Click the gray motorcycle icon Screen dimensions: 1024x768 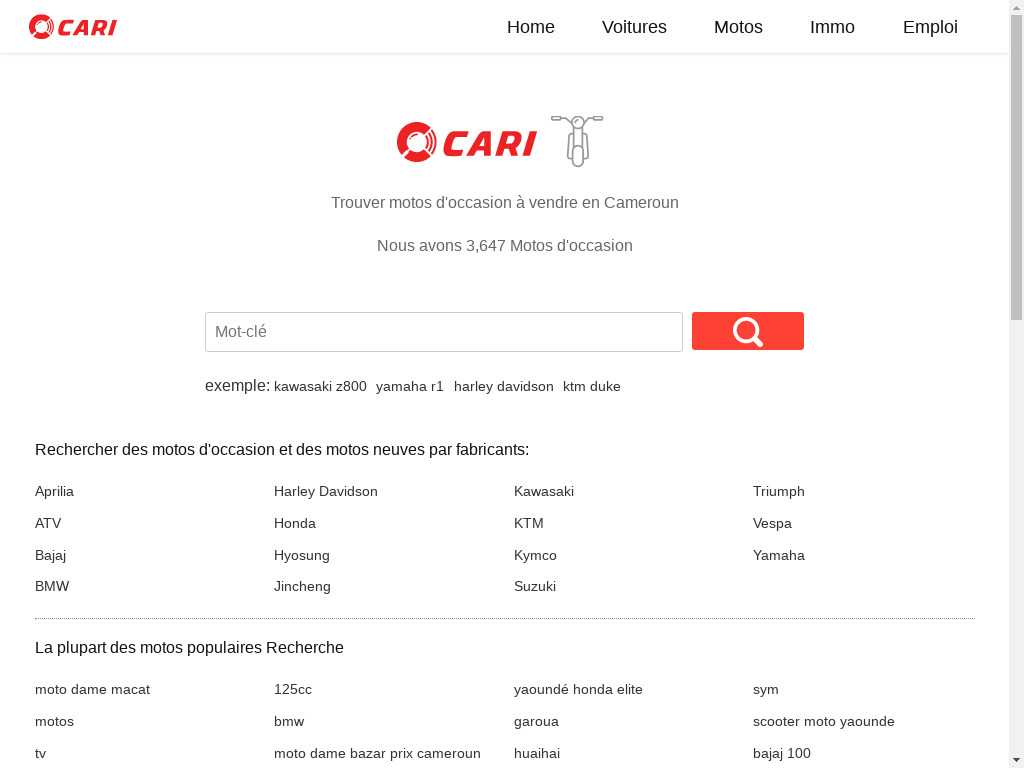tap(577, 140)
